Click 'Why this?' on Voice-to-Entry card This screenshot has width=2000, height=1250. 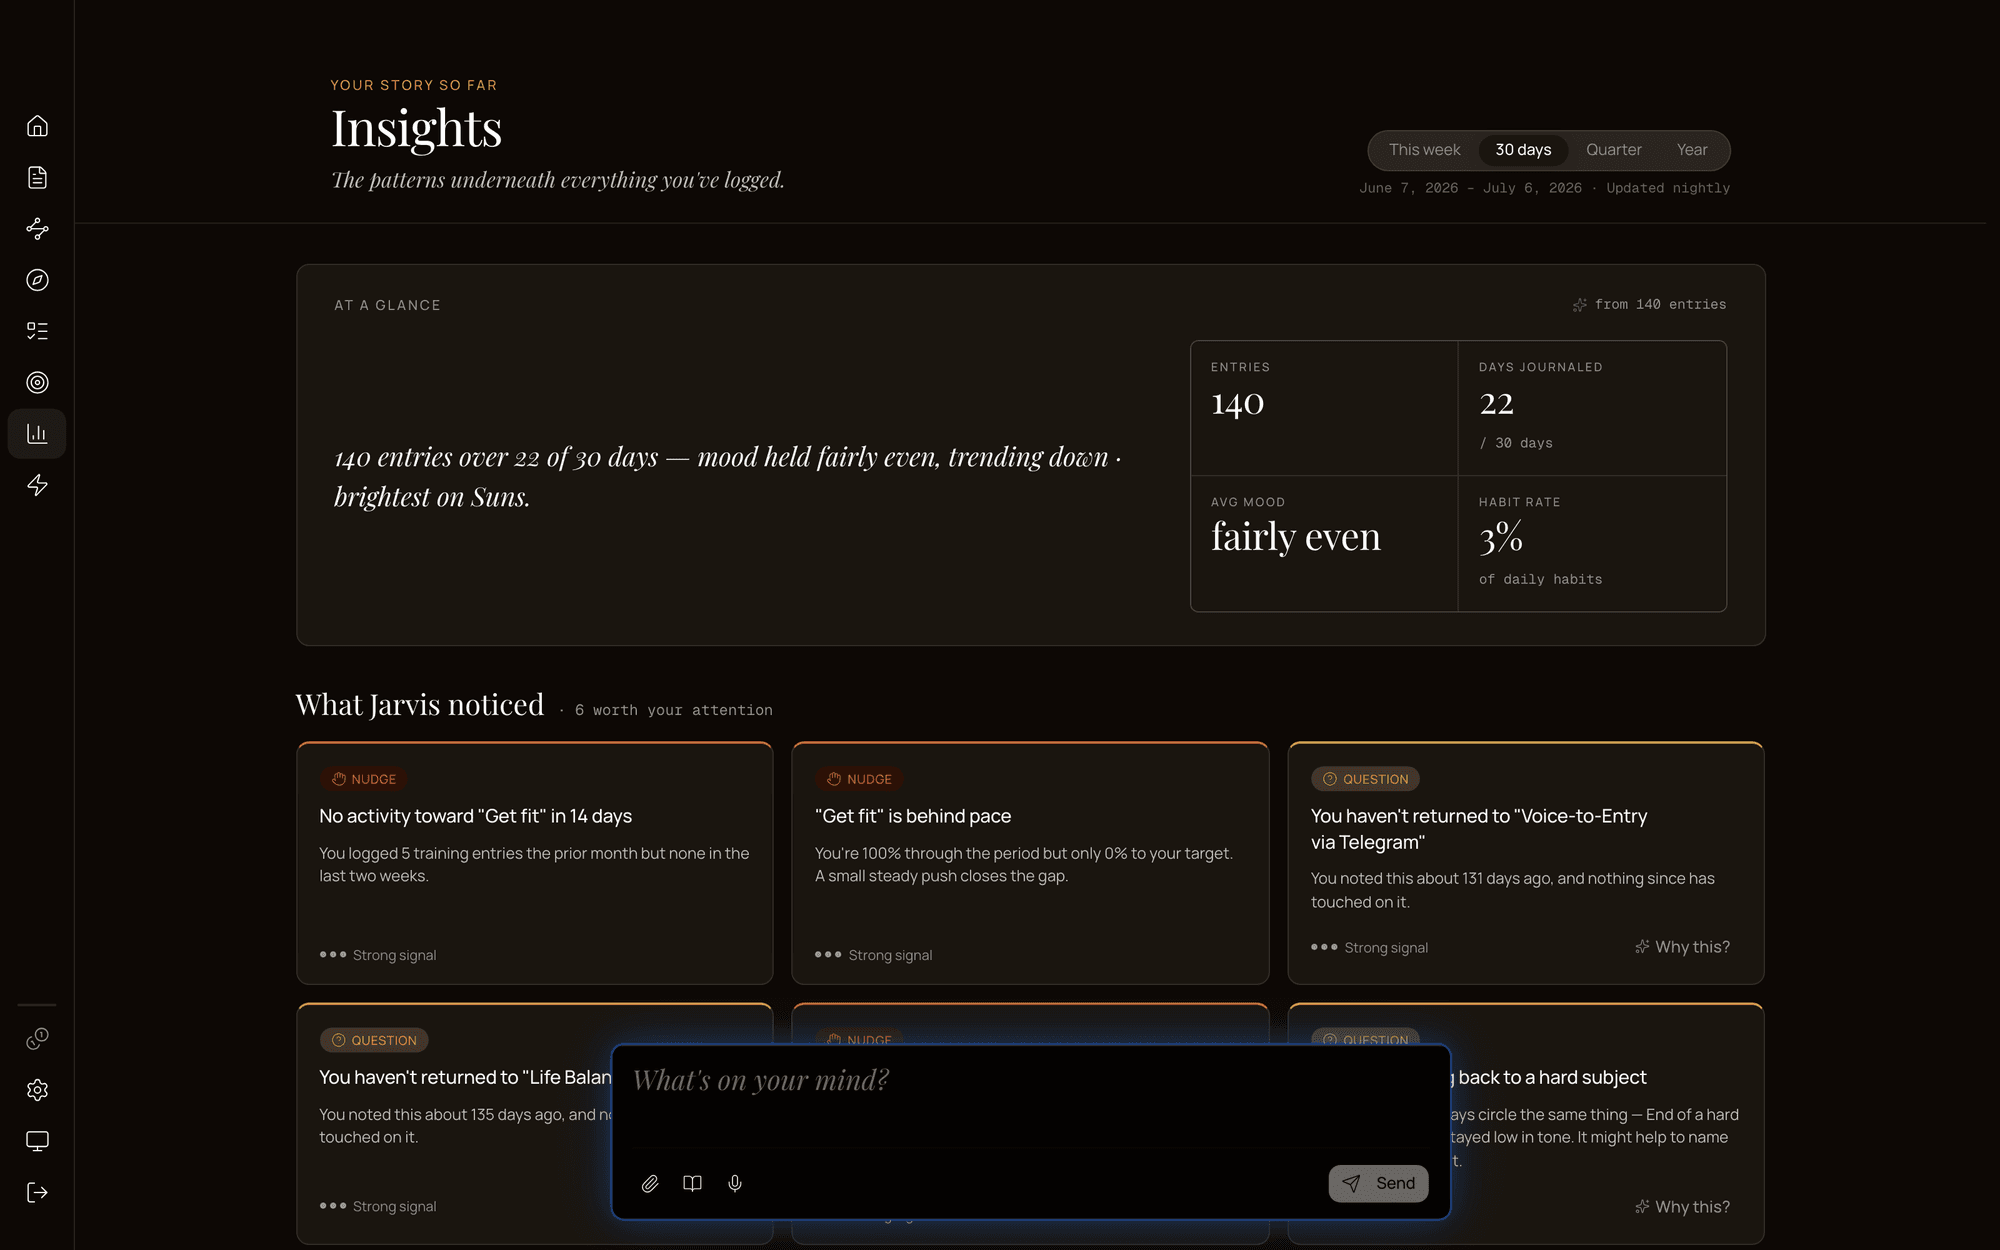coord(1682,947)
